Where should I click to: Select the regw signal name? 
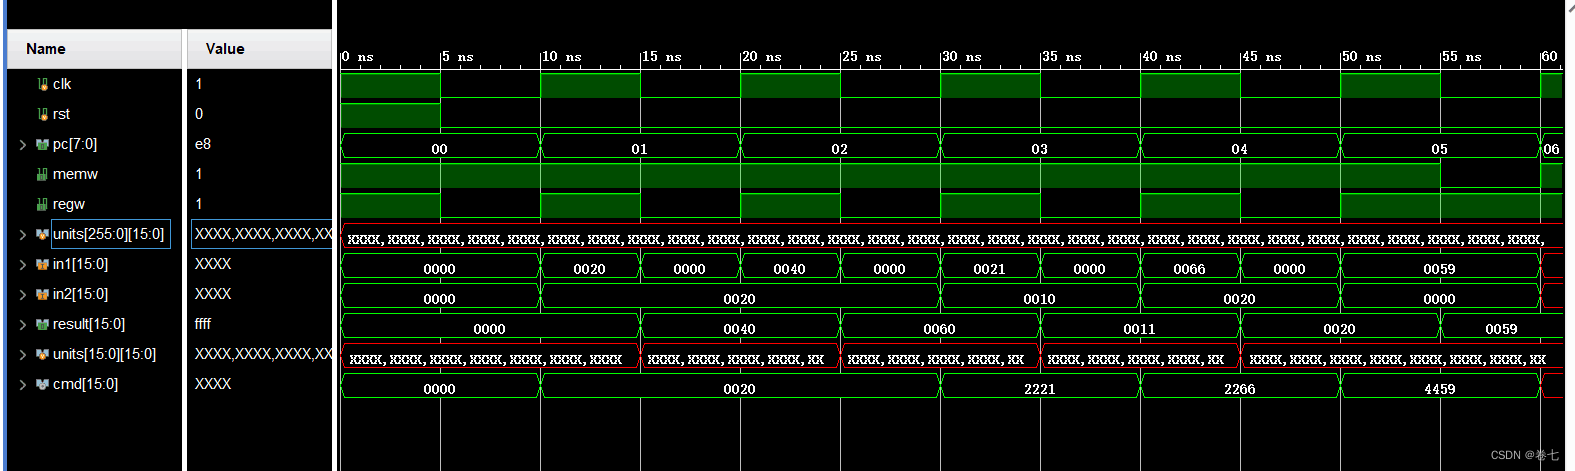tap(69, 204)
